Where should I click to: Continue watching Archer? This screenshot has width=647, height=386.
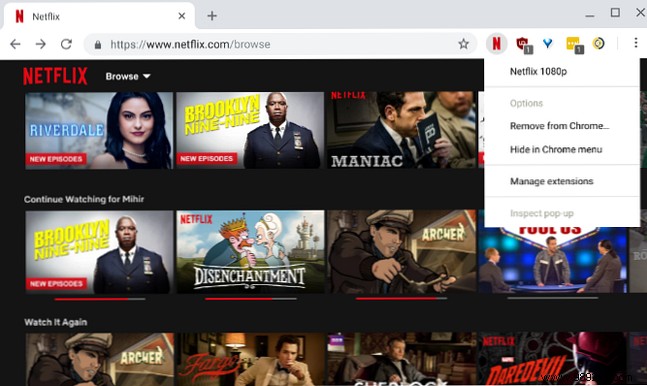(x=401, y=252)
